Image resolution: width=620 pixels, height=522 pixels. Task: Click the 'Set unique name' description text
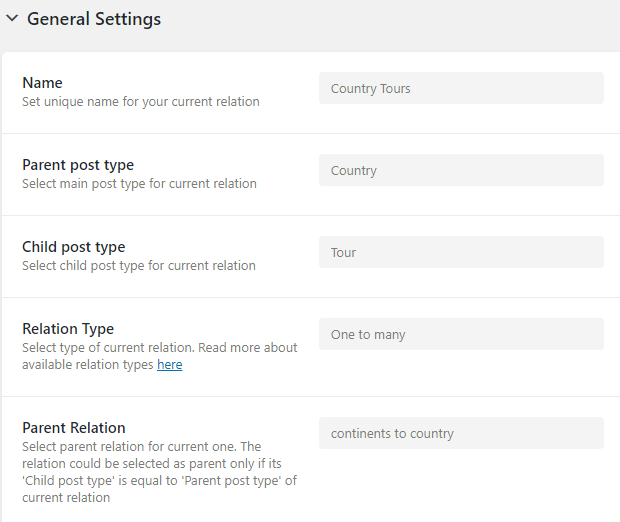(141, 102)
